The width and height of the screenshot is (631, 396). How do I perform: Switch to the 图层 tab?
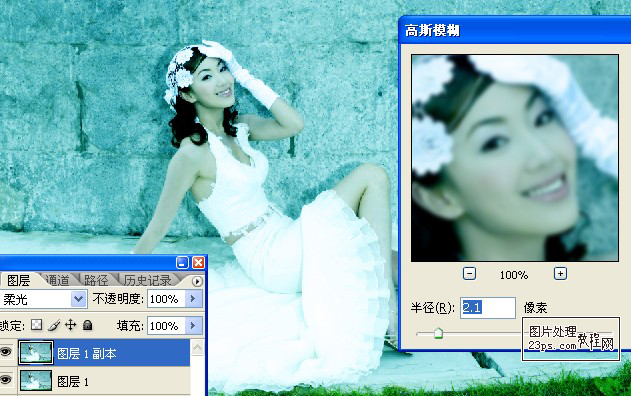[x=19, y=280]
